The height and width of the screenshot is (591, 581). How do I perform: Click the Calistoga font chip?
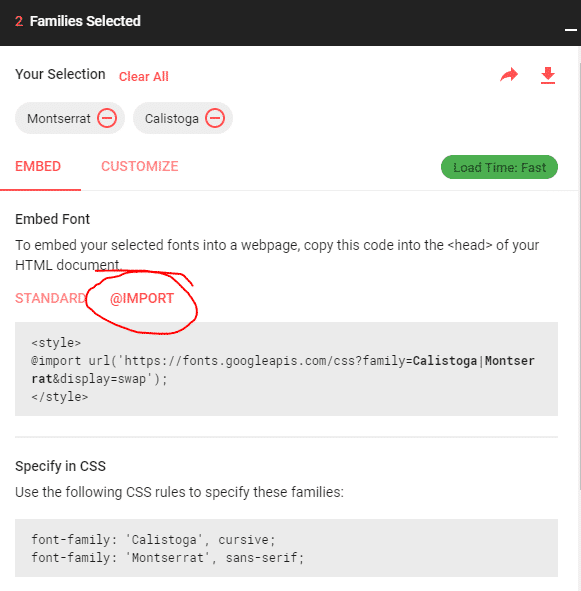183,118
